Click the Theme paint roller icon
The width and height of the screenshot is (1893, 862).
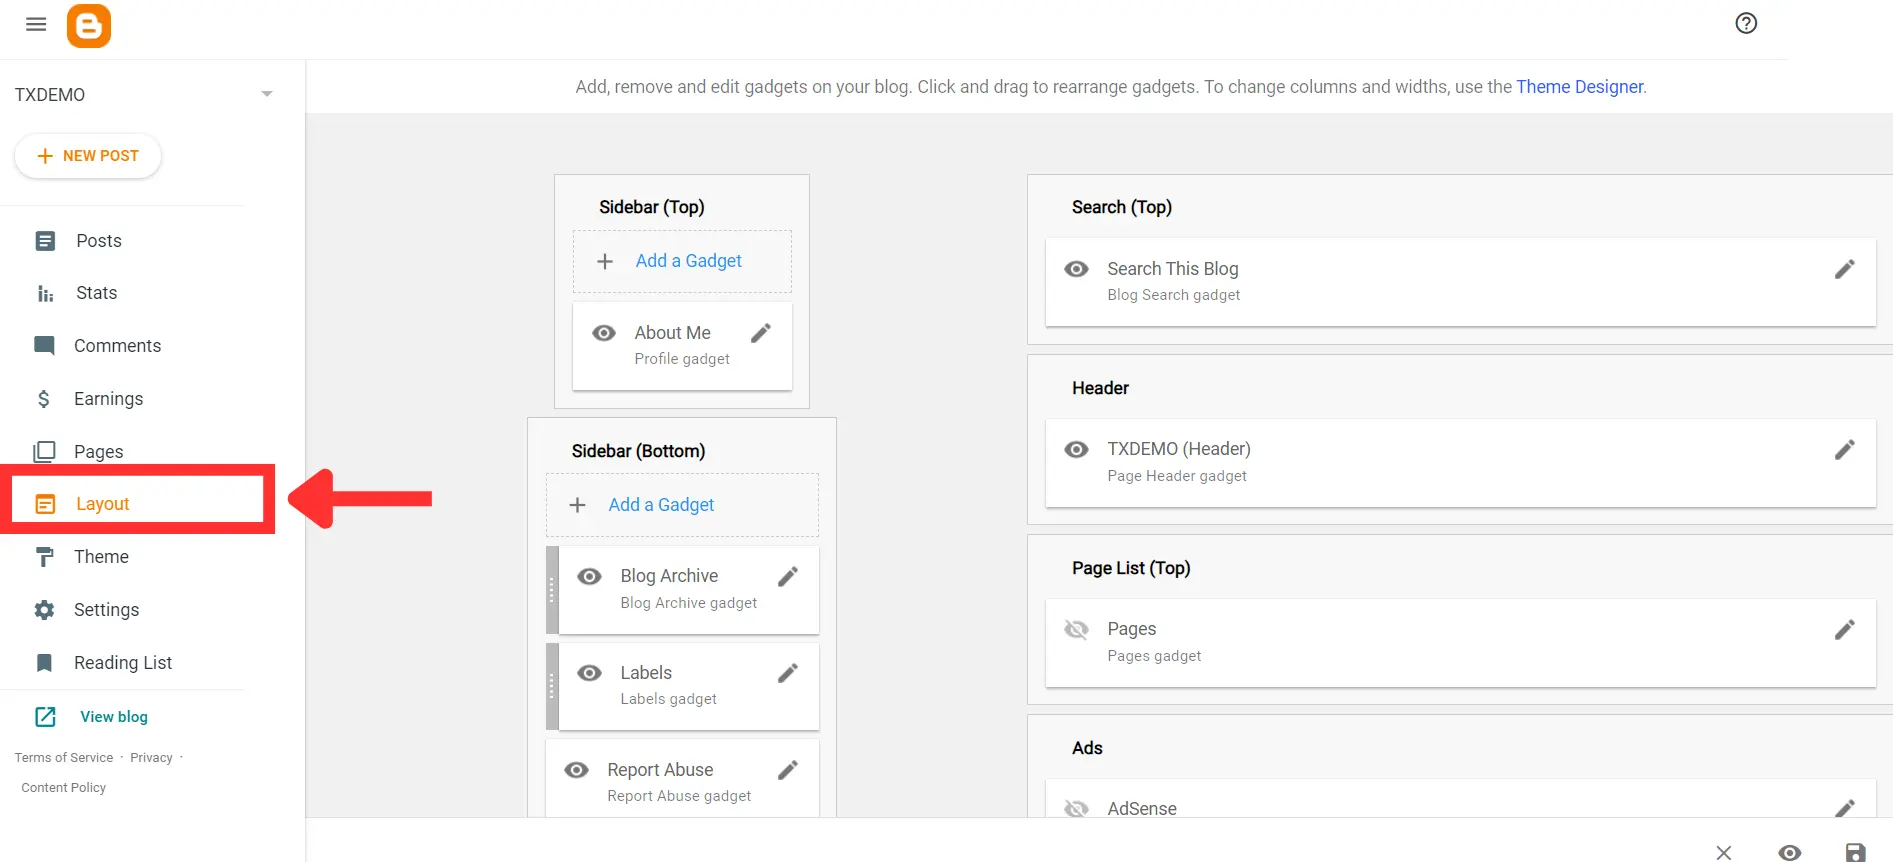pos(44,557)
